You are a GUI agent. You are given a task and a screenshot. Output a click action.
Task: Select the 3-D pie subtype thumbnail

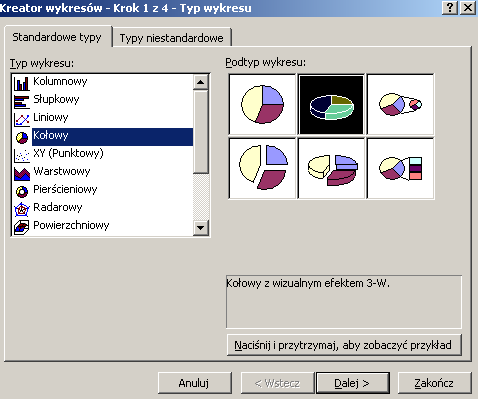[331, 104]
